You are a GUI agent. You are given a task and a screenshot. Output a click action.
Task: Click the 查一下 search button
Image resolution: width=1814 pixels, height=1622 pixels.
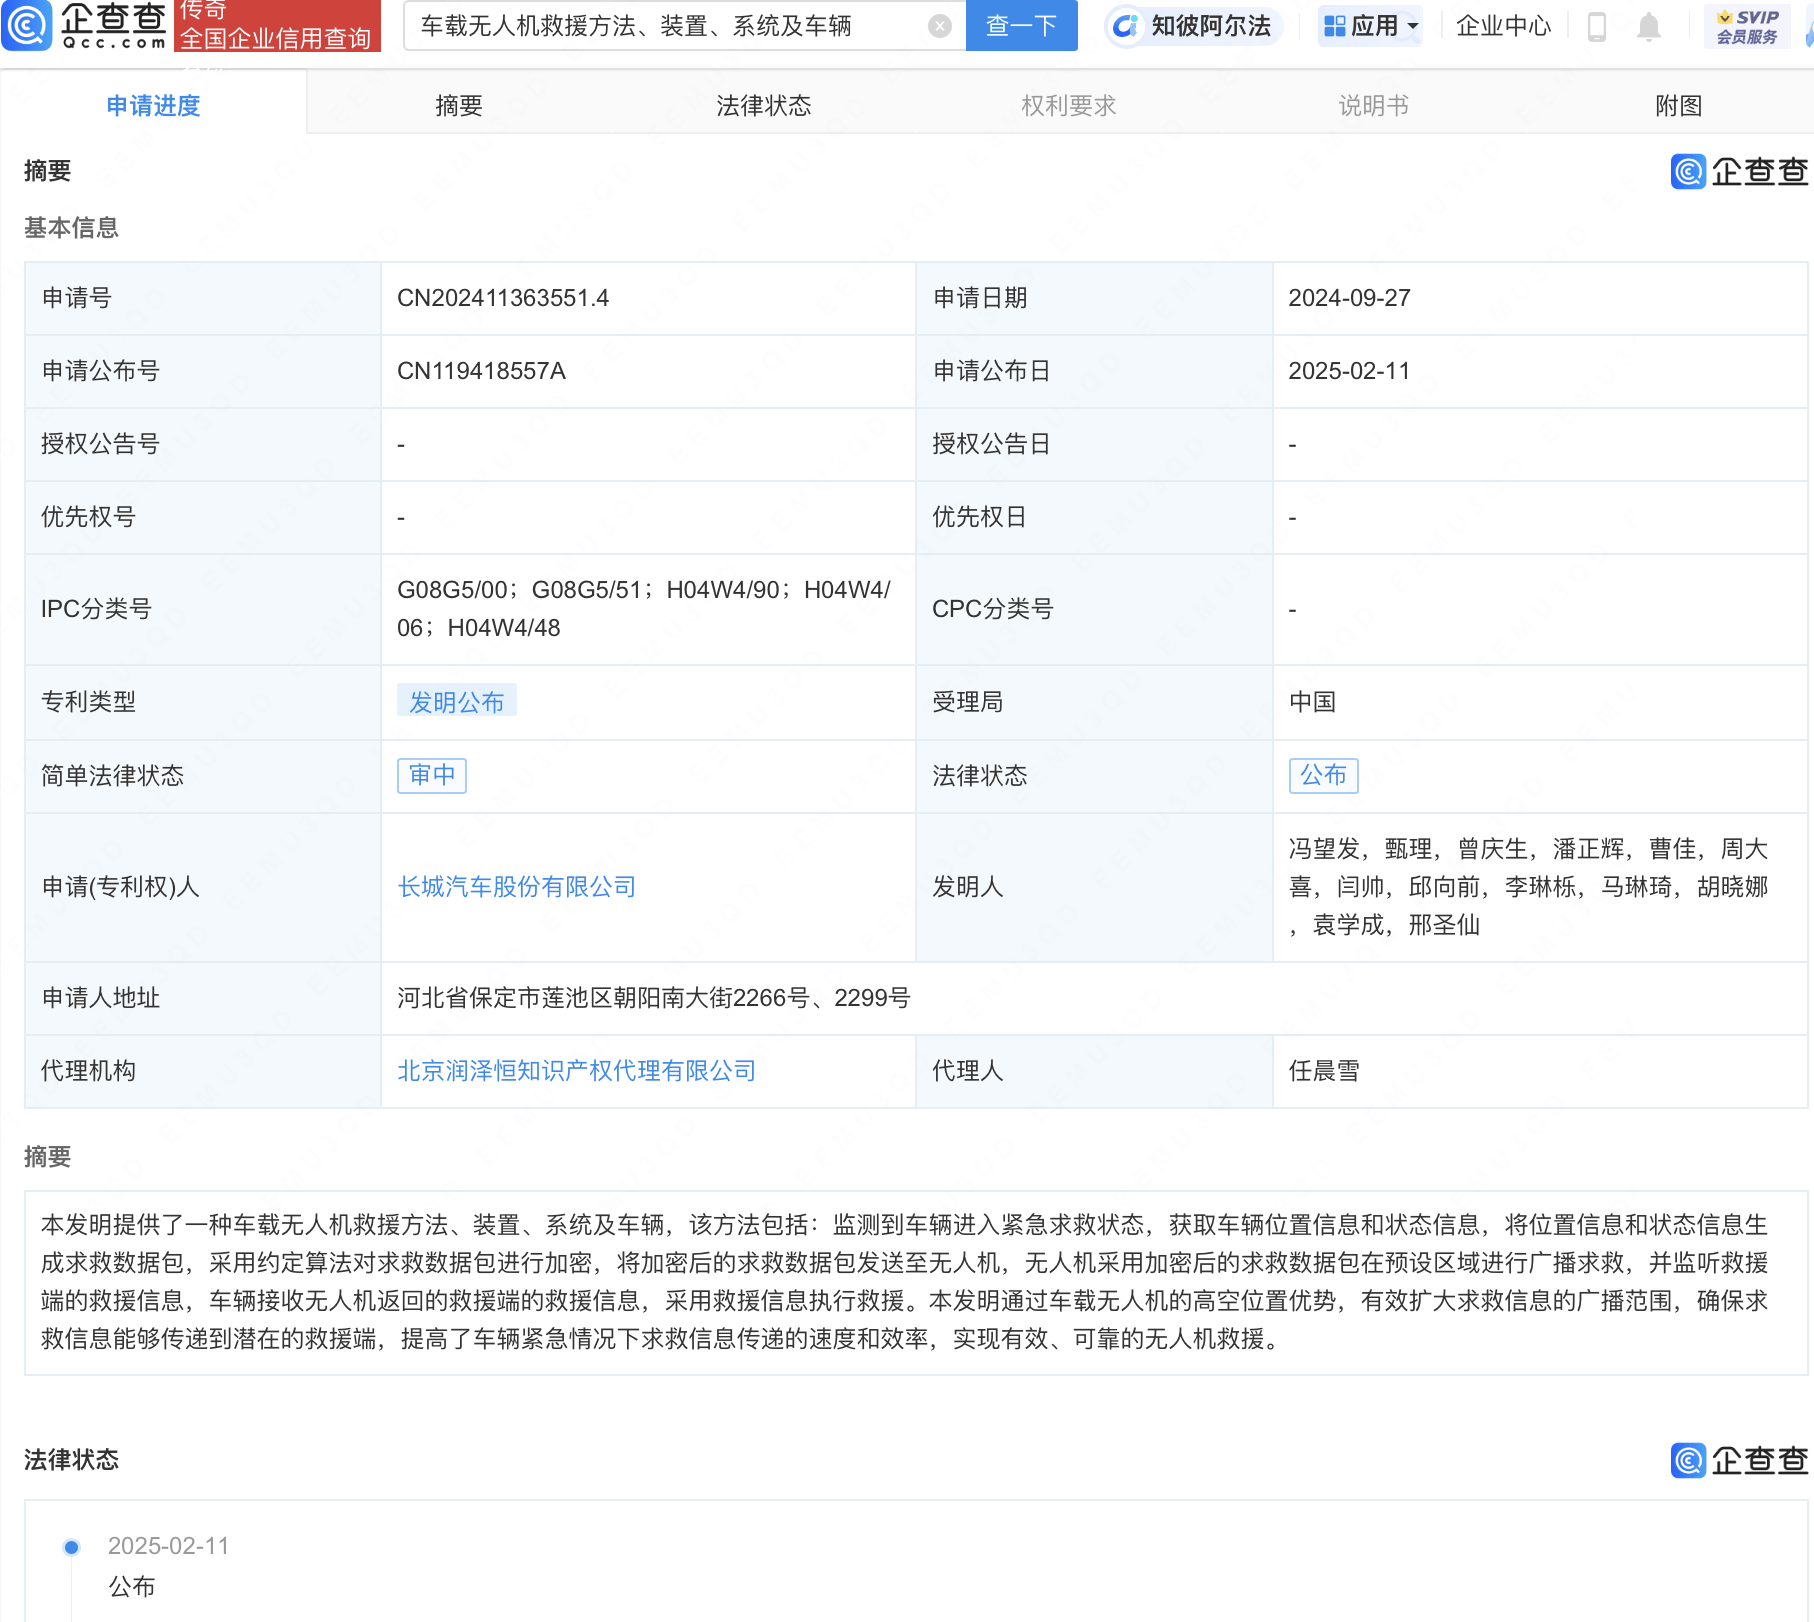point(1021,26)
